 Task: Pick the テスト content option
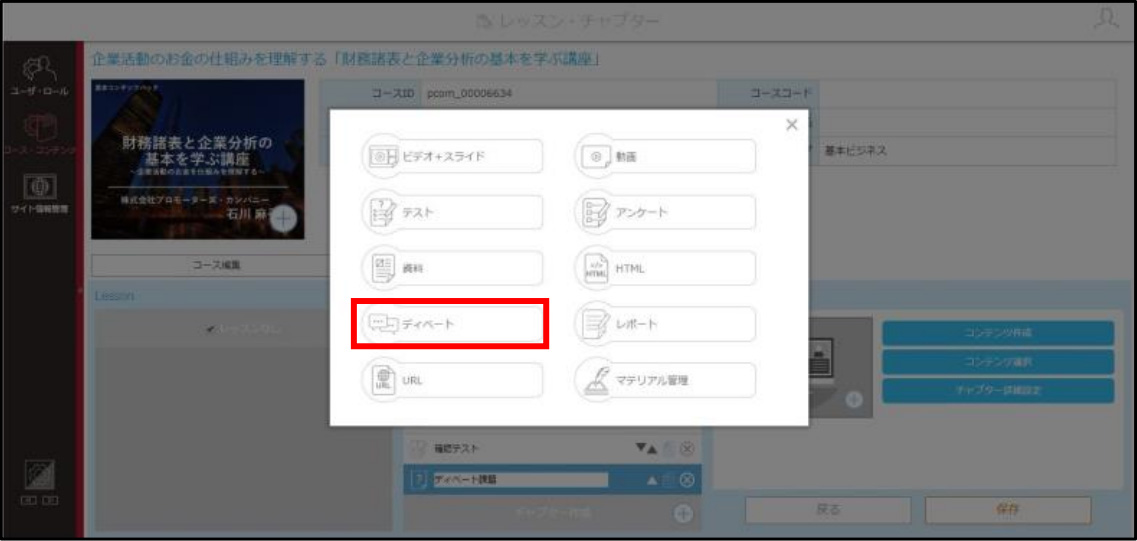pyautogui.click(x=452, y=212)
